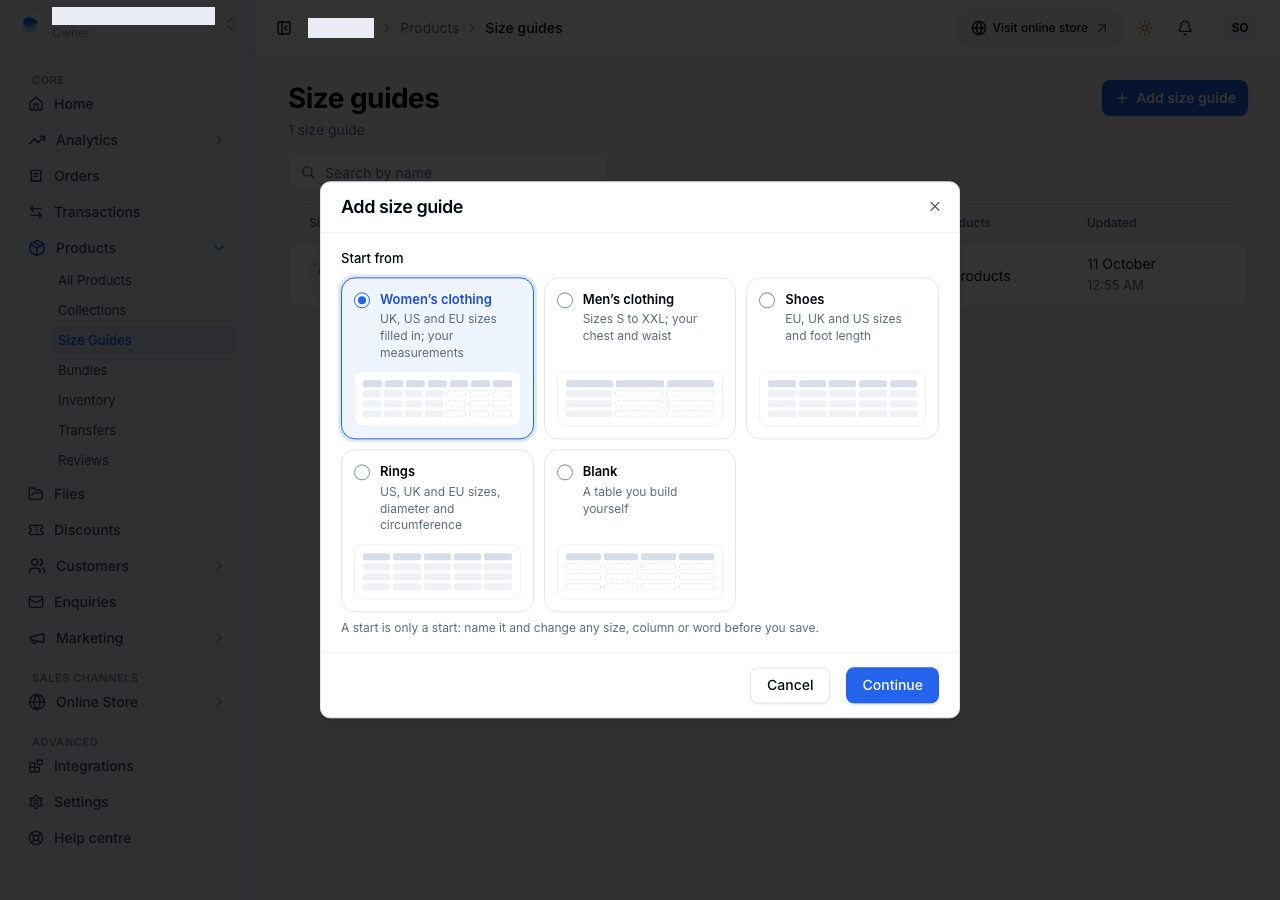This screenshot has height=900, width=1280.
Task: Switch theme with the sun icon
Action: (x=1145, y=28)
